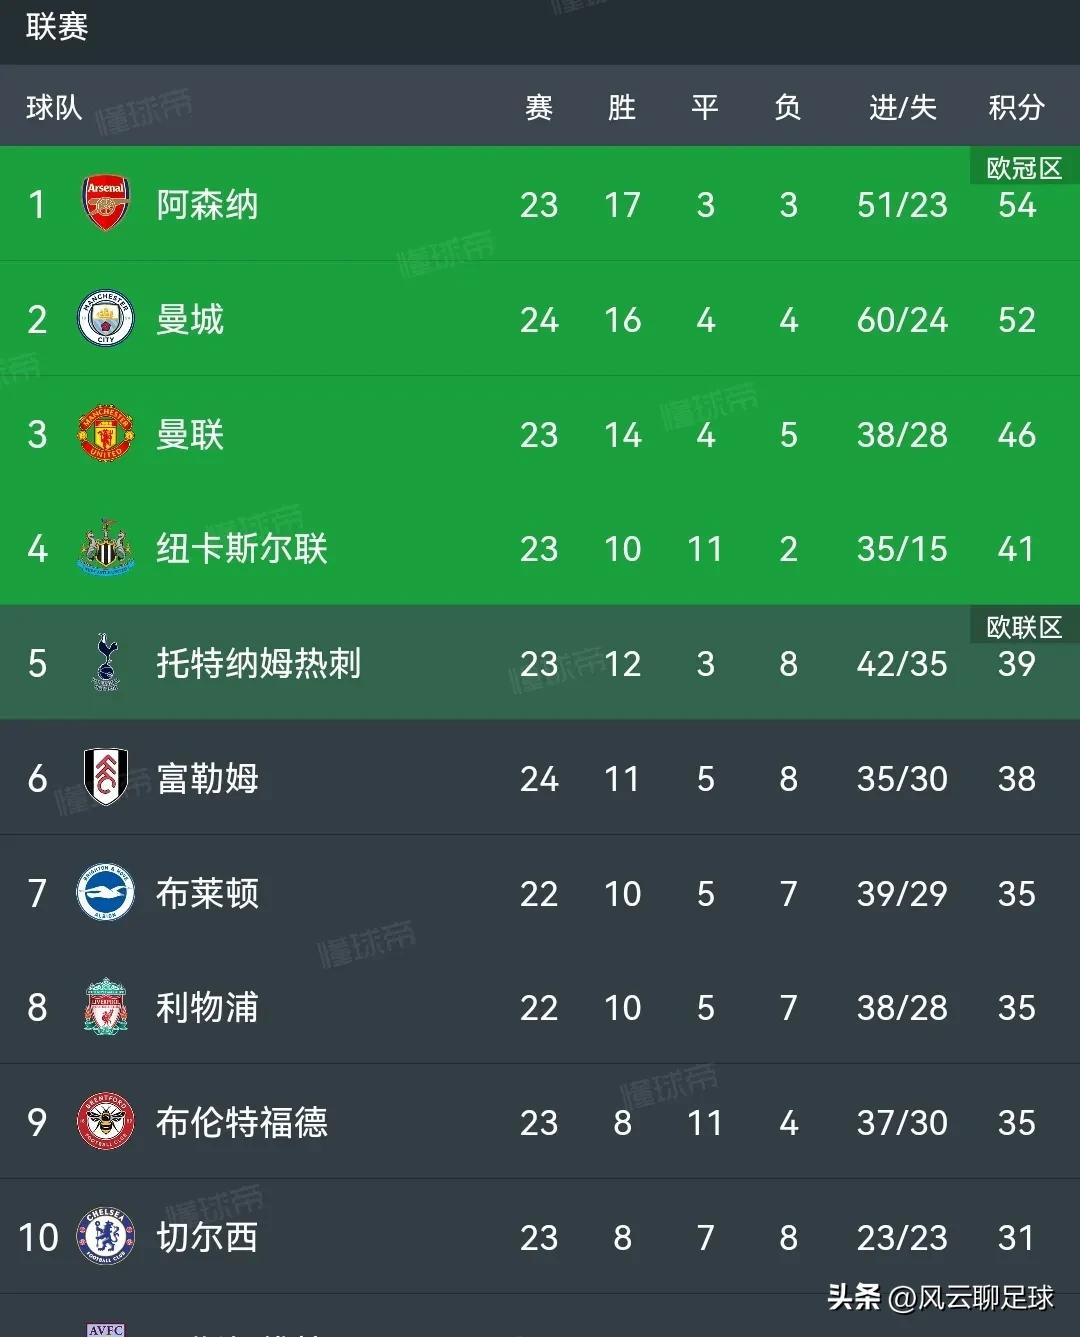Screen dimensions: 1080x1337
Task: Tap the 布伦特福德 team name
Action: pyautogui.click(x=241, y=1123)
